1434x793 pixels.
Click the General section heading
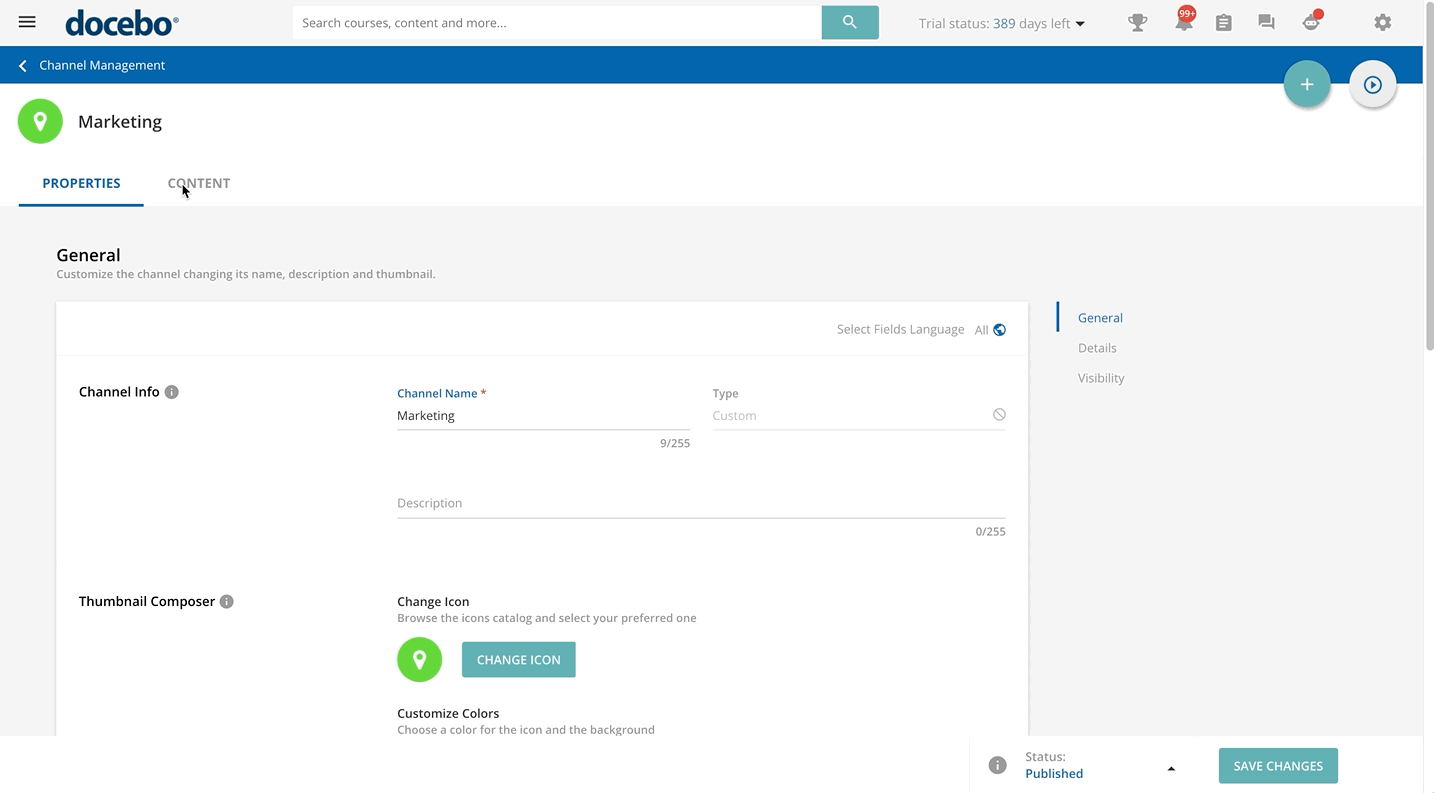88,255
